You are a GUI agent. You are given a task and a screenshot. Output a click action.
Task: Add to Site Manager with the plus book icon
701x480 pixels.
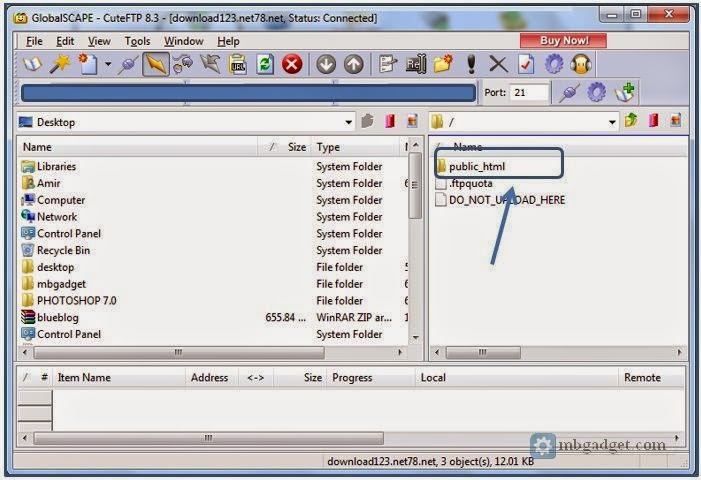(x=625, y=93)
